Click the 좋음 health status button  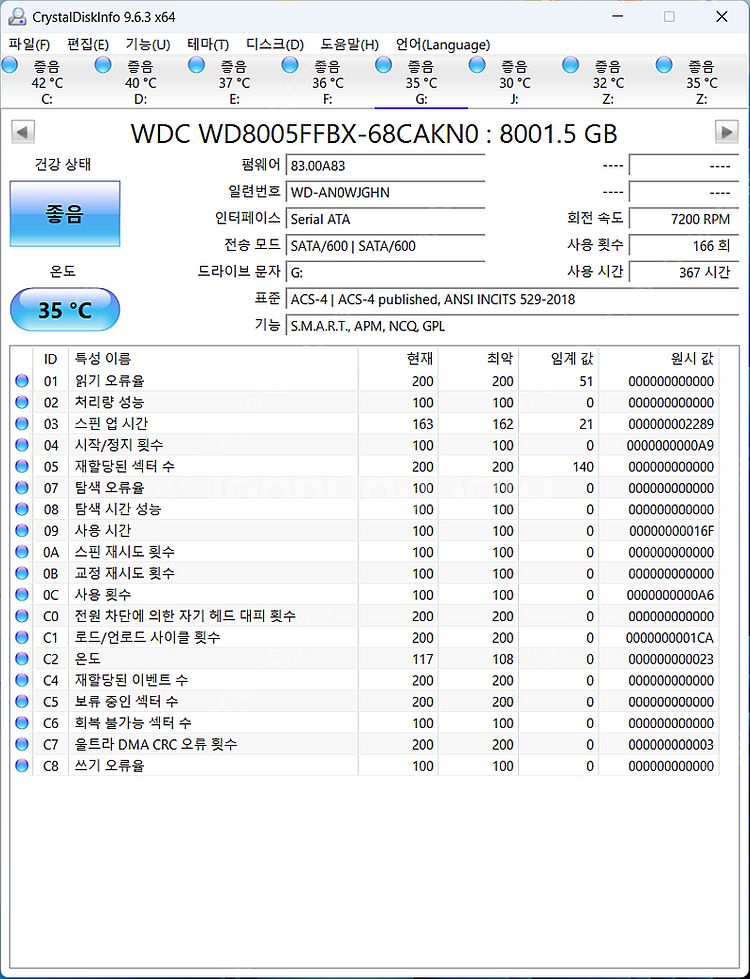click(65, 214)
